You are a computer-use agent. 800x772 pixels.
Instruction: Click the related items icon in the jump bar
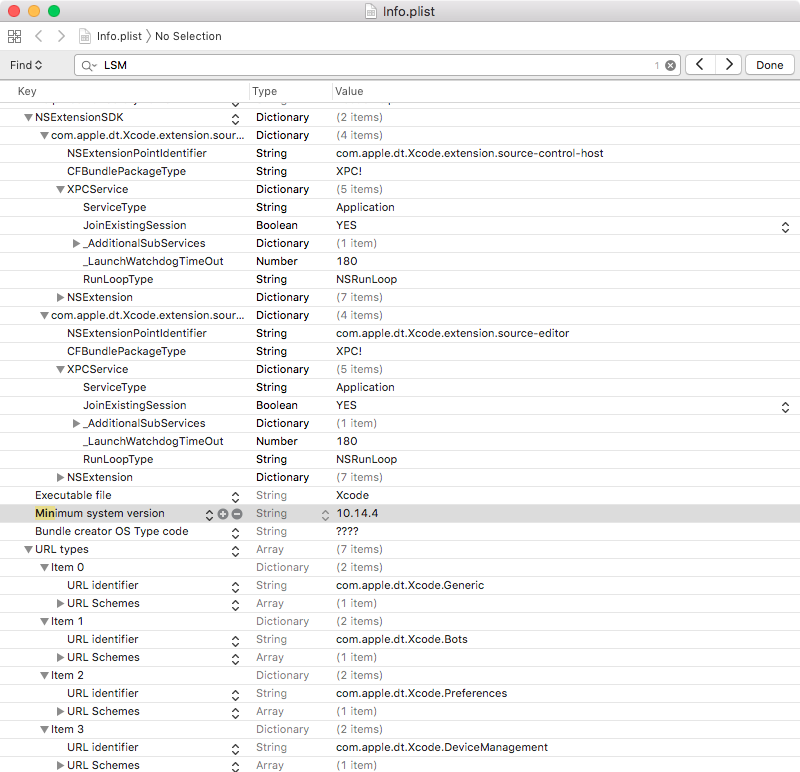click(14, 36)
